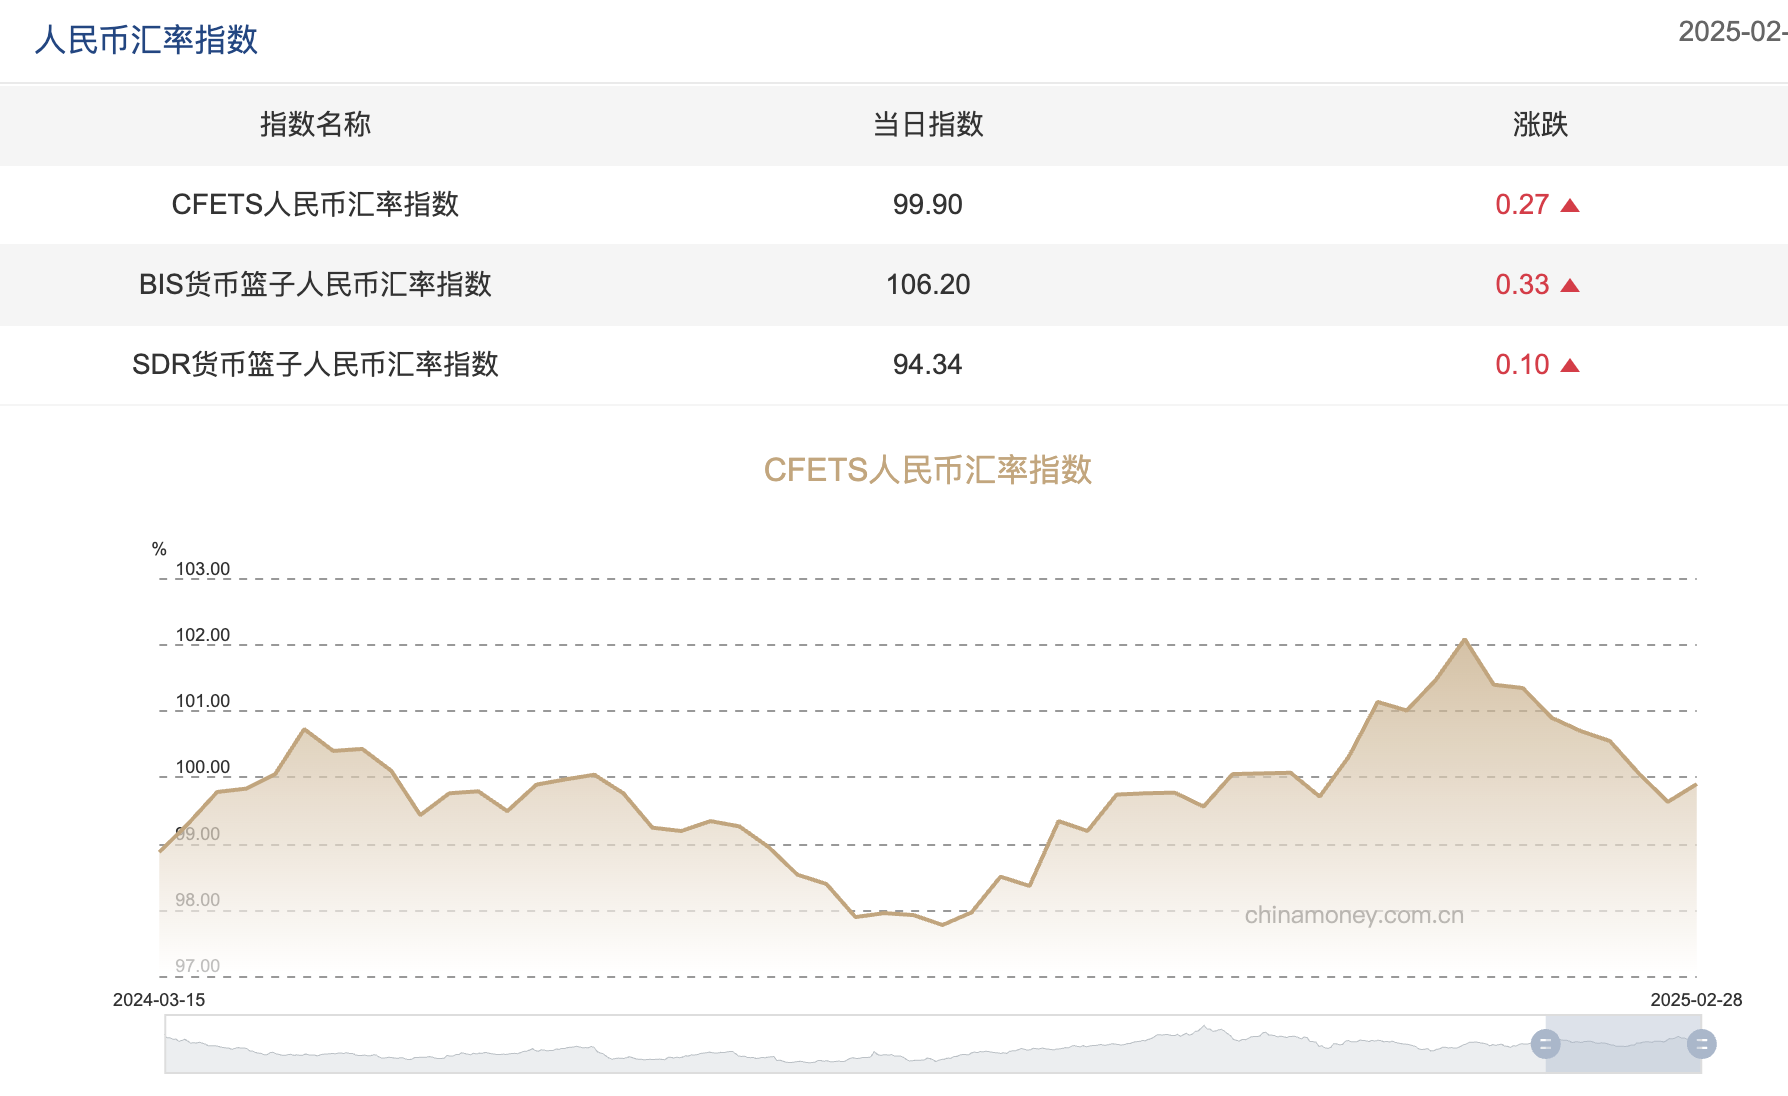Click the 当日指数 column header
This screenshot has width=1788, height=1096.
(x=927, y=126)
